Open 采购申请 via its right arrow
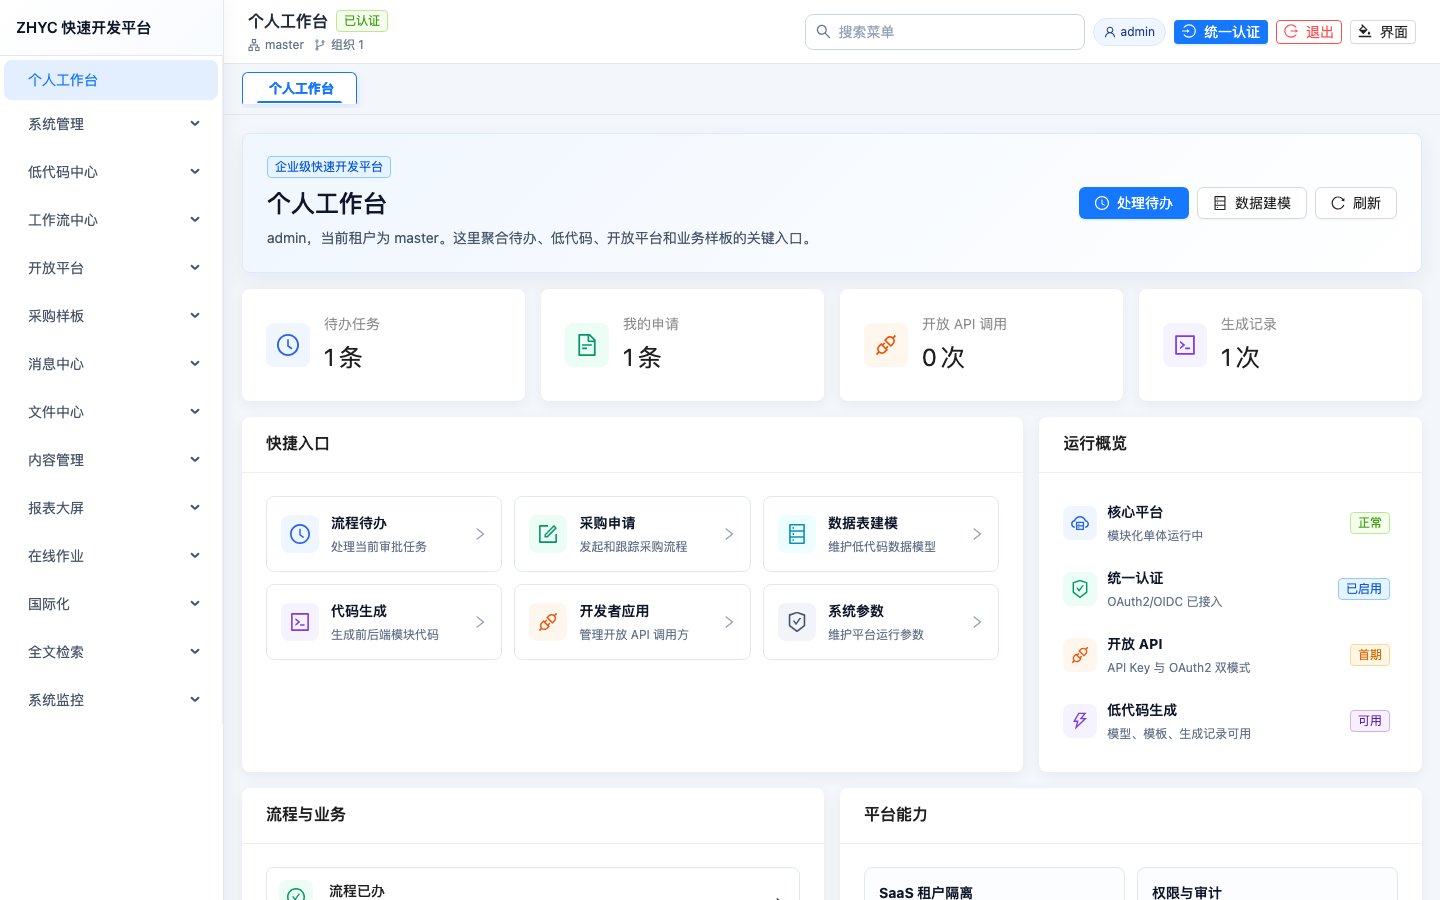This screenshot has width=1440, height=900. pos(729,534)
